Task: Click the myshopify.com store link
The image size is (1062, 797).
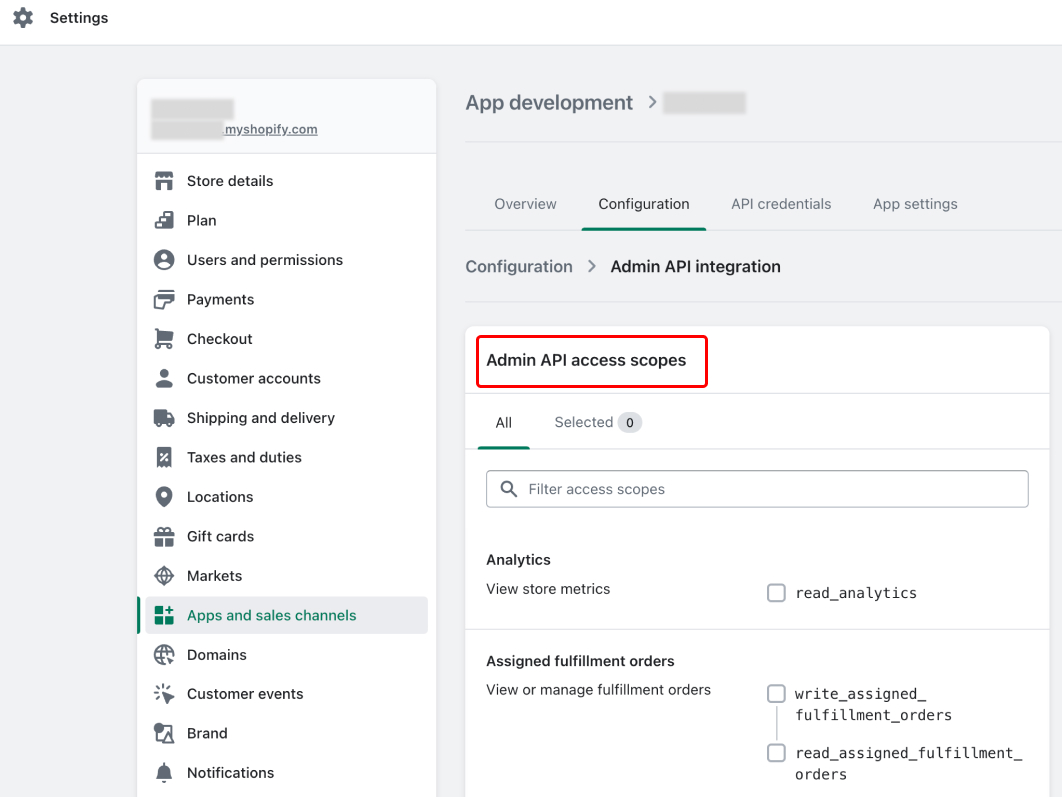Action: [x=270, y=129]
